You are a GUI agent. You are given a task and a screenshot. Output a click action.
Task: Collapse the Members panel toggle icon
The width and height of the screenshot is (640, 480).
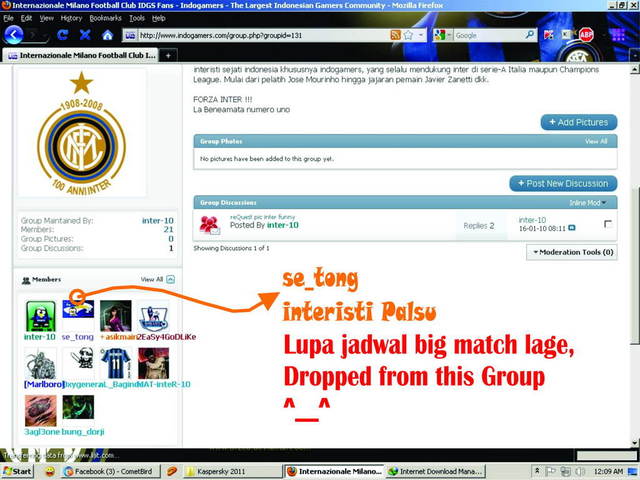[x=171, y=280]
